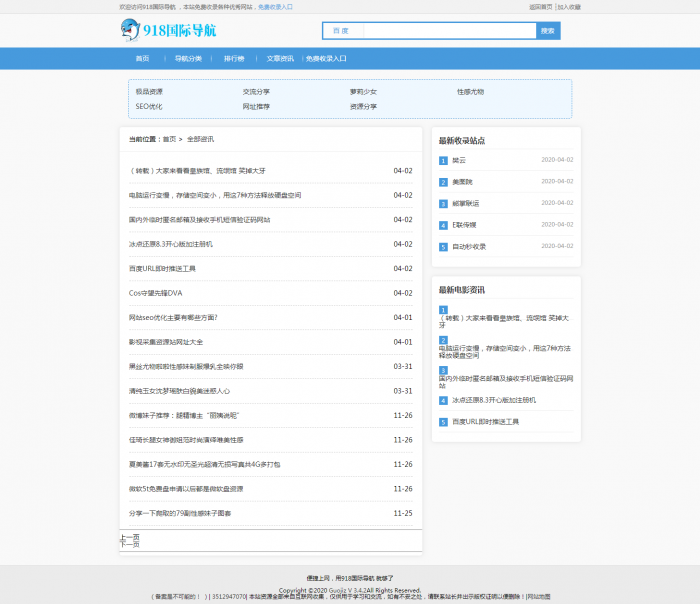Screen dimensions: 700x604
Task: Click the number 5 badge beside 自动秒收录
Action: click(443, 247)
